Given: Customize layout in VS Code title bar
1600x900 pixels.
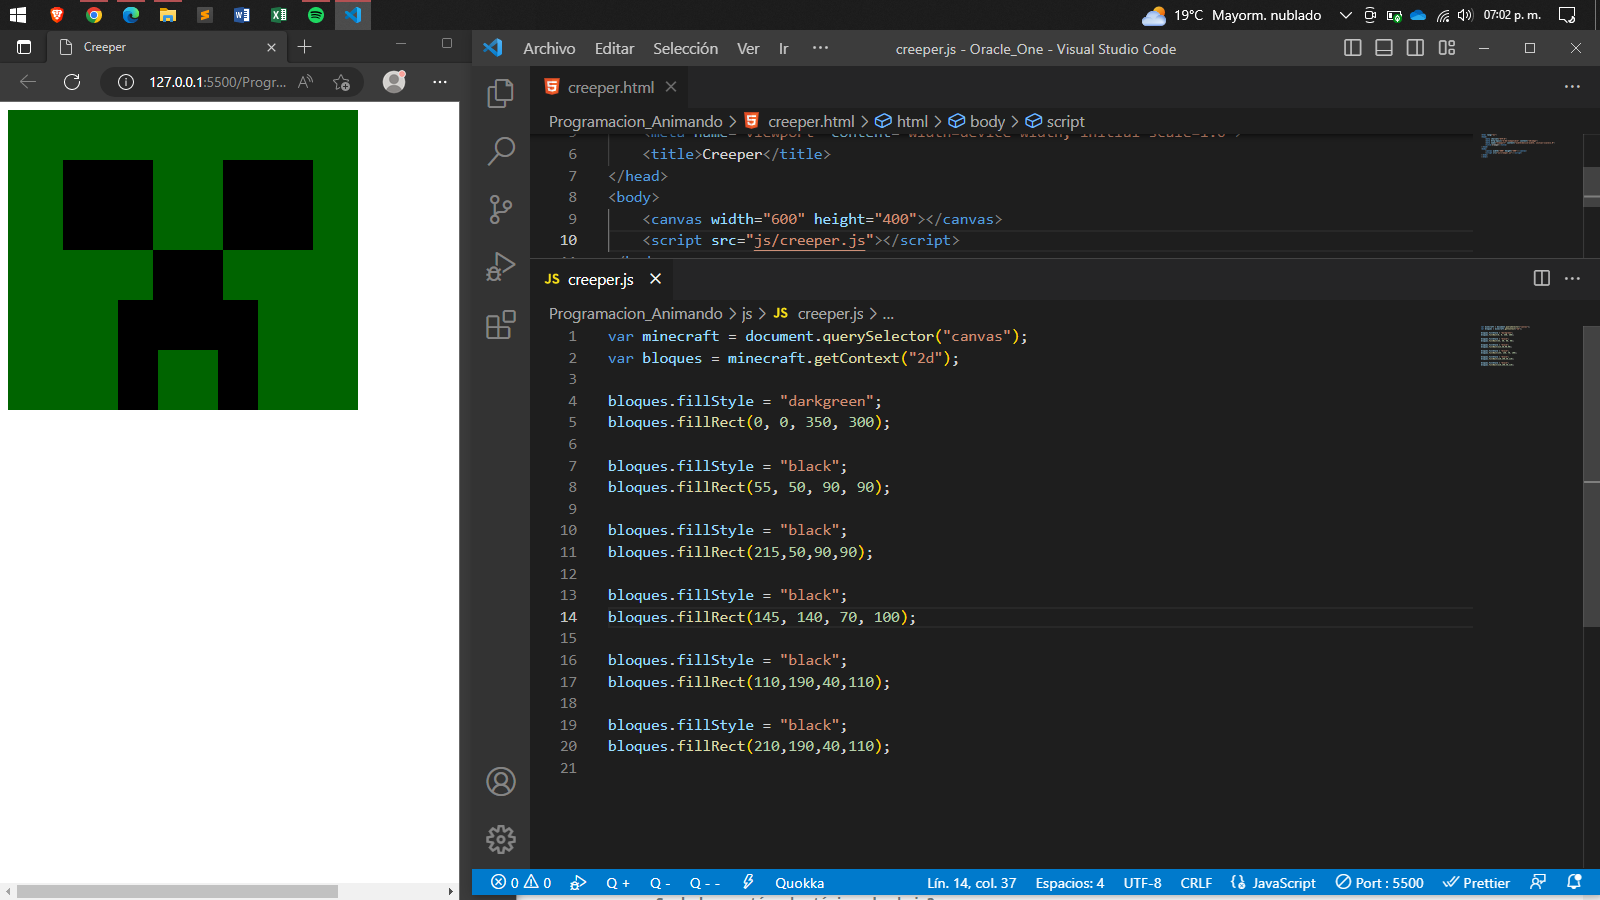Looking at the screenshot, I should (x=1447, y=48).
